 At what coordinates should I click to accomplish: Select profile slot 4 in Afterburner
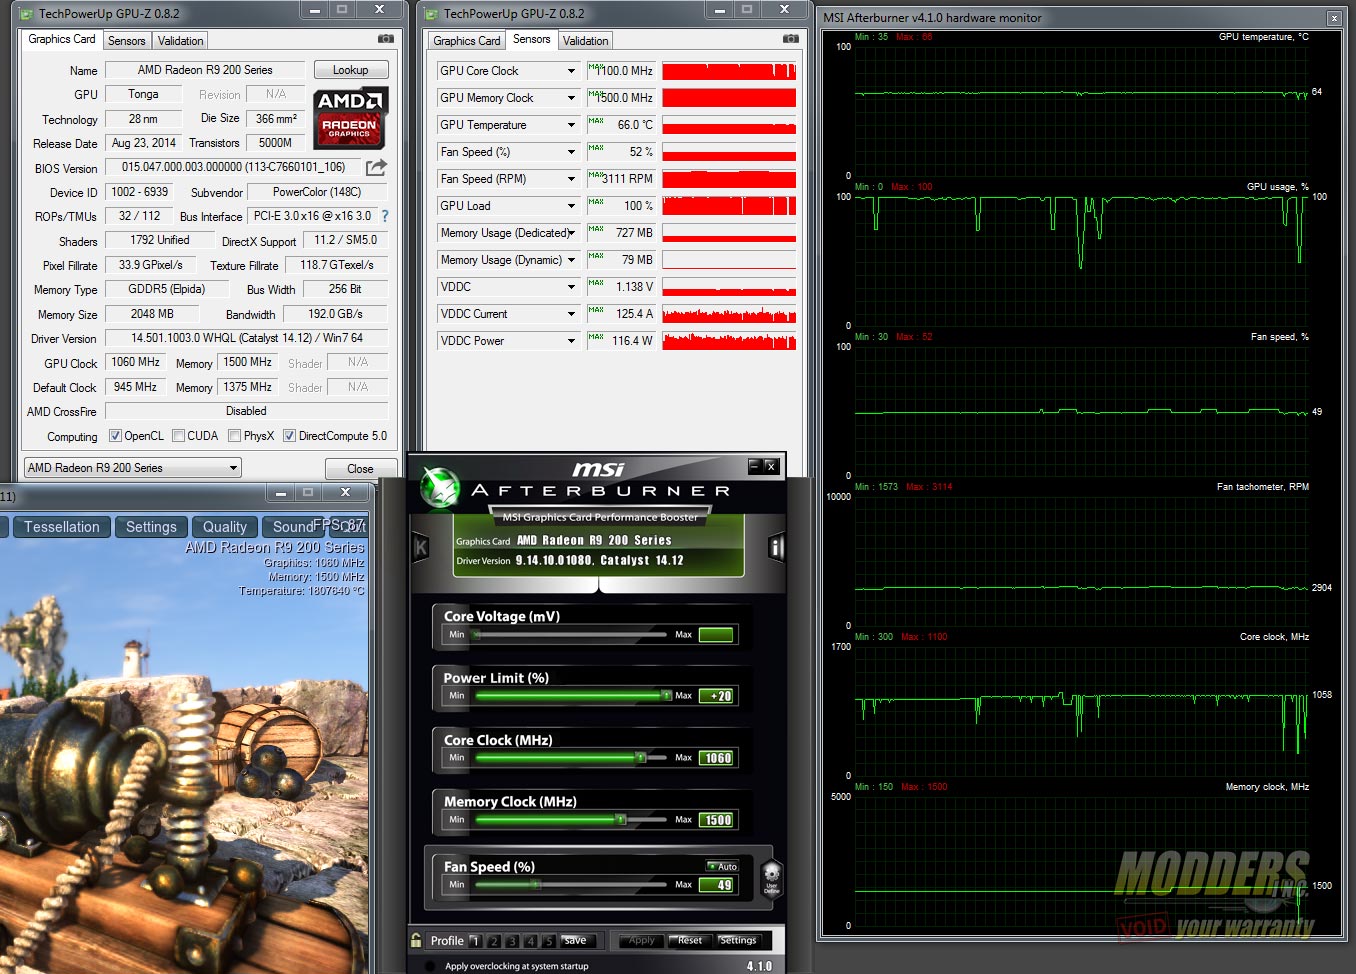coord(530,941)
